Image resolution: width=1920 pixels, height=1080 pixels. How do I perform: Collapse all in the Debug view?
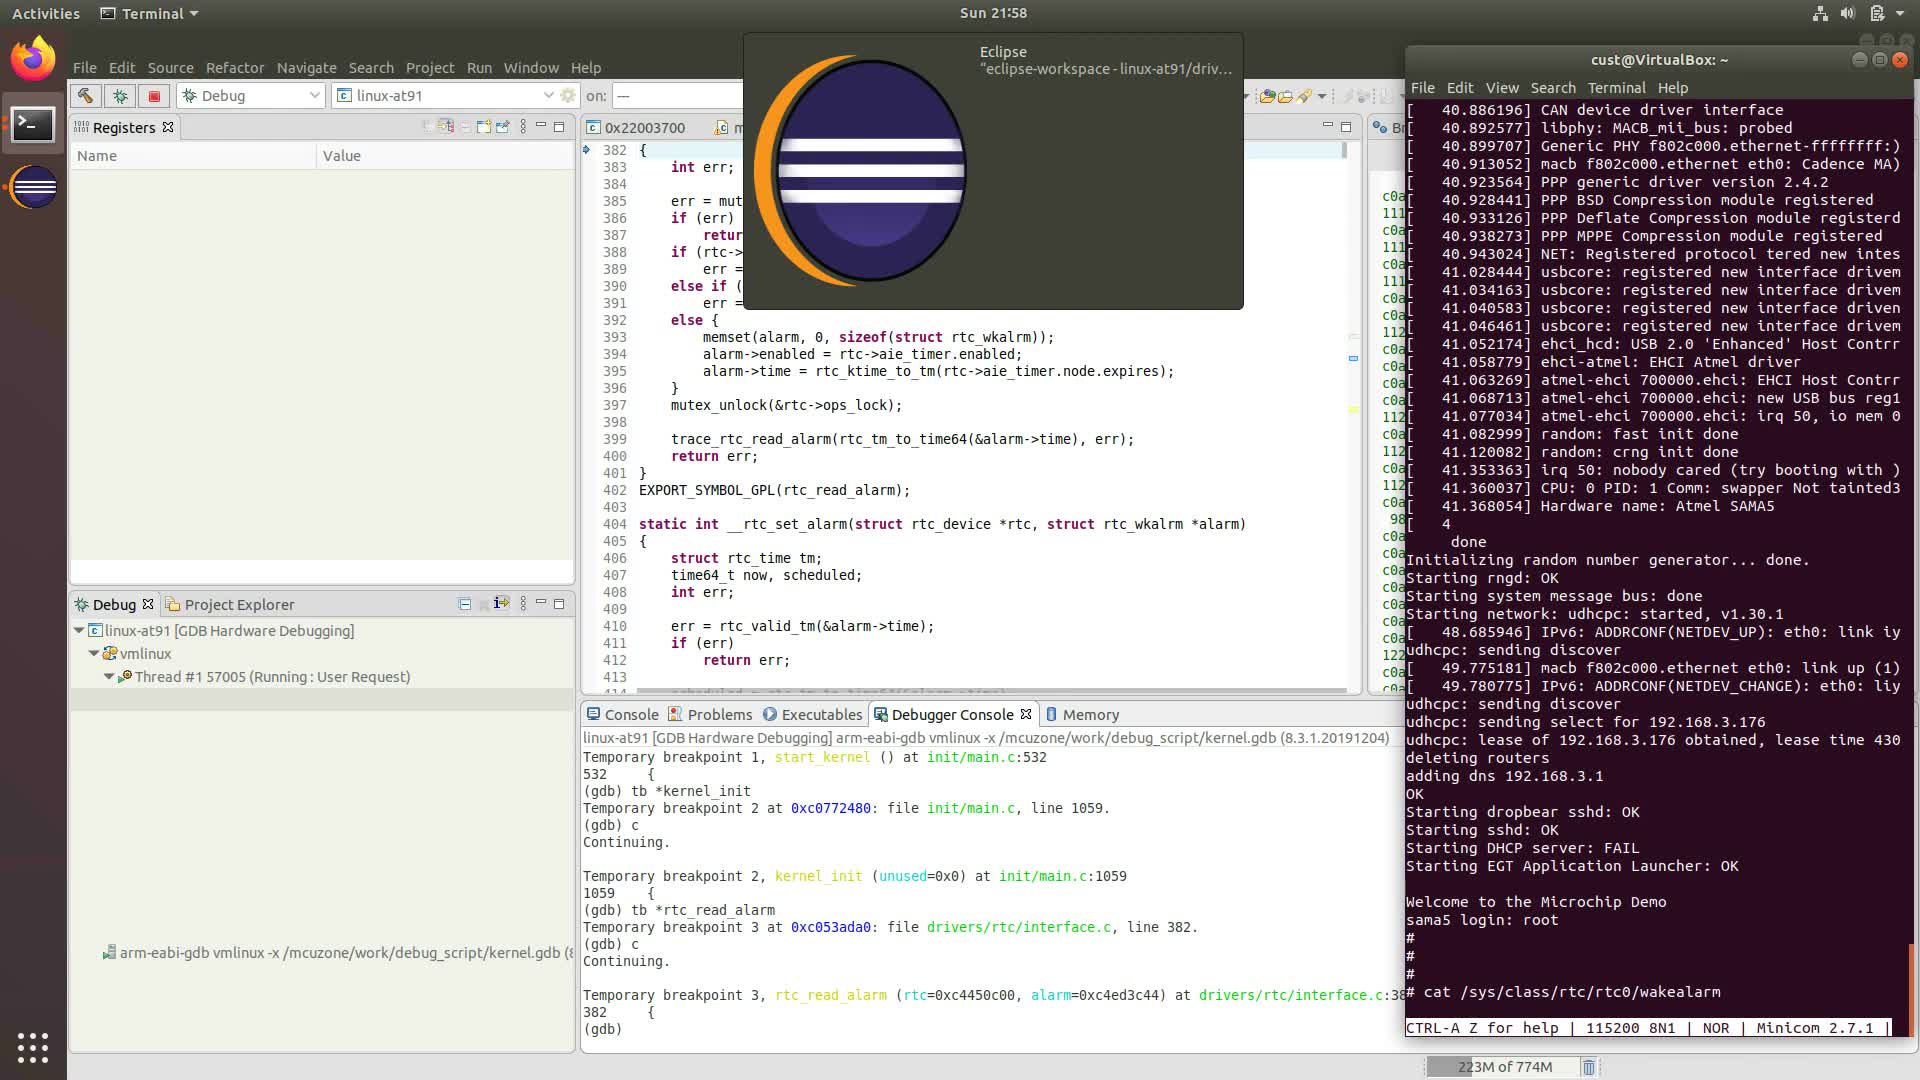(464, 604)
